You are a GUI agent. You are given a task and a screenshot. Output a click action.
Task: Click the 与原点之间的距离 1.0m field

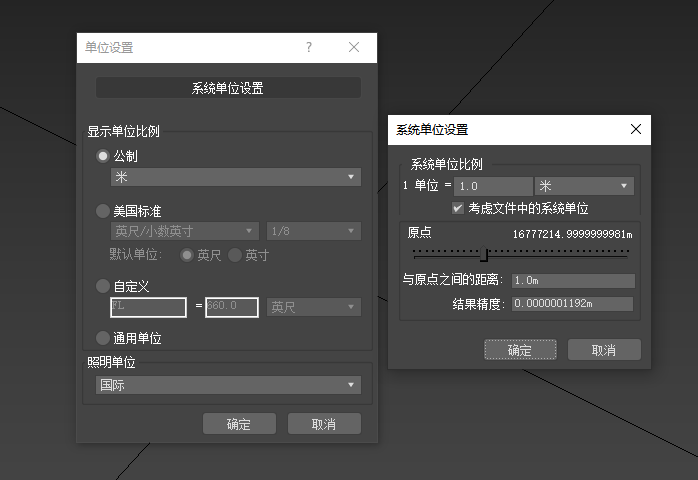(x=573, y=281)
